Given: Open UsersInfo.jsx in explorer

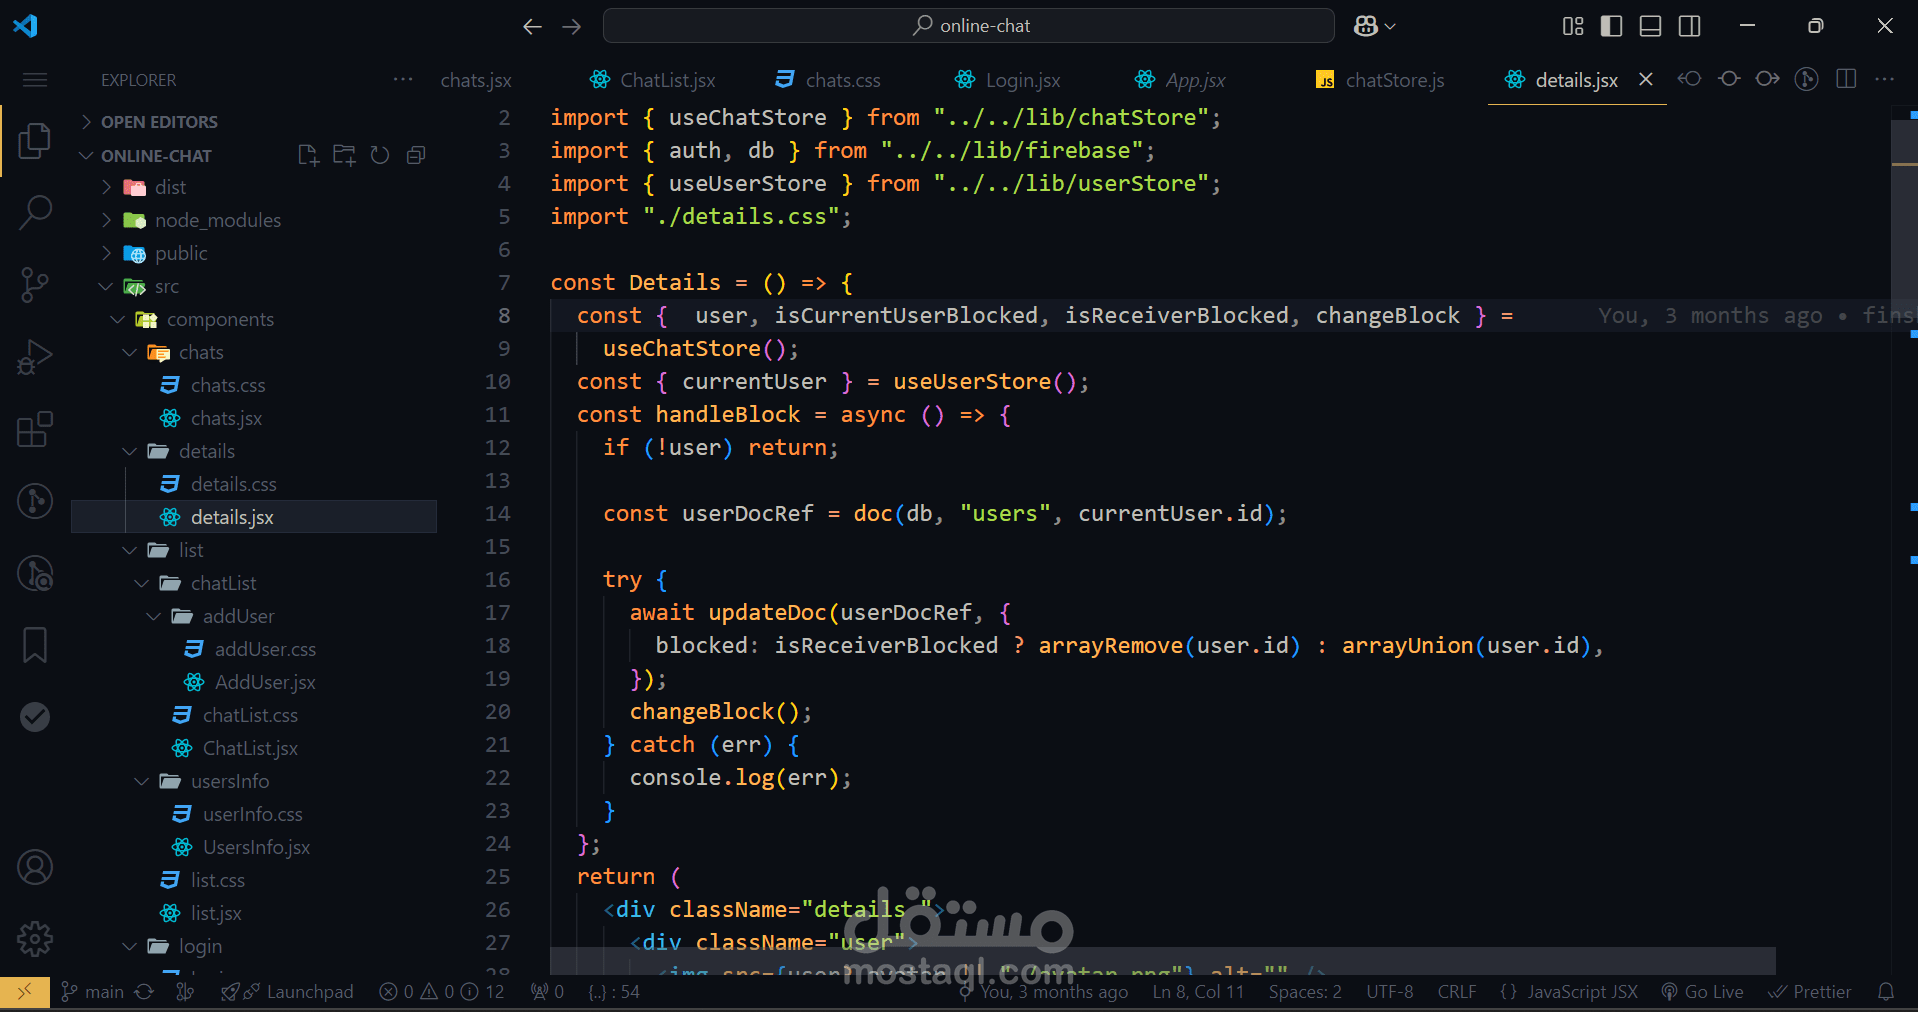Looking at the screenshot, I should (254, 847).
